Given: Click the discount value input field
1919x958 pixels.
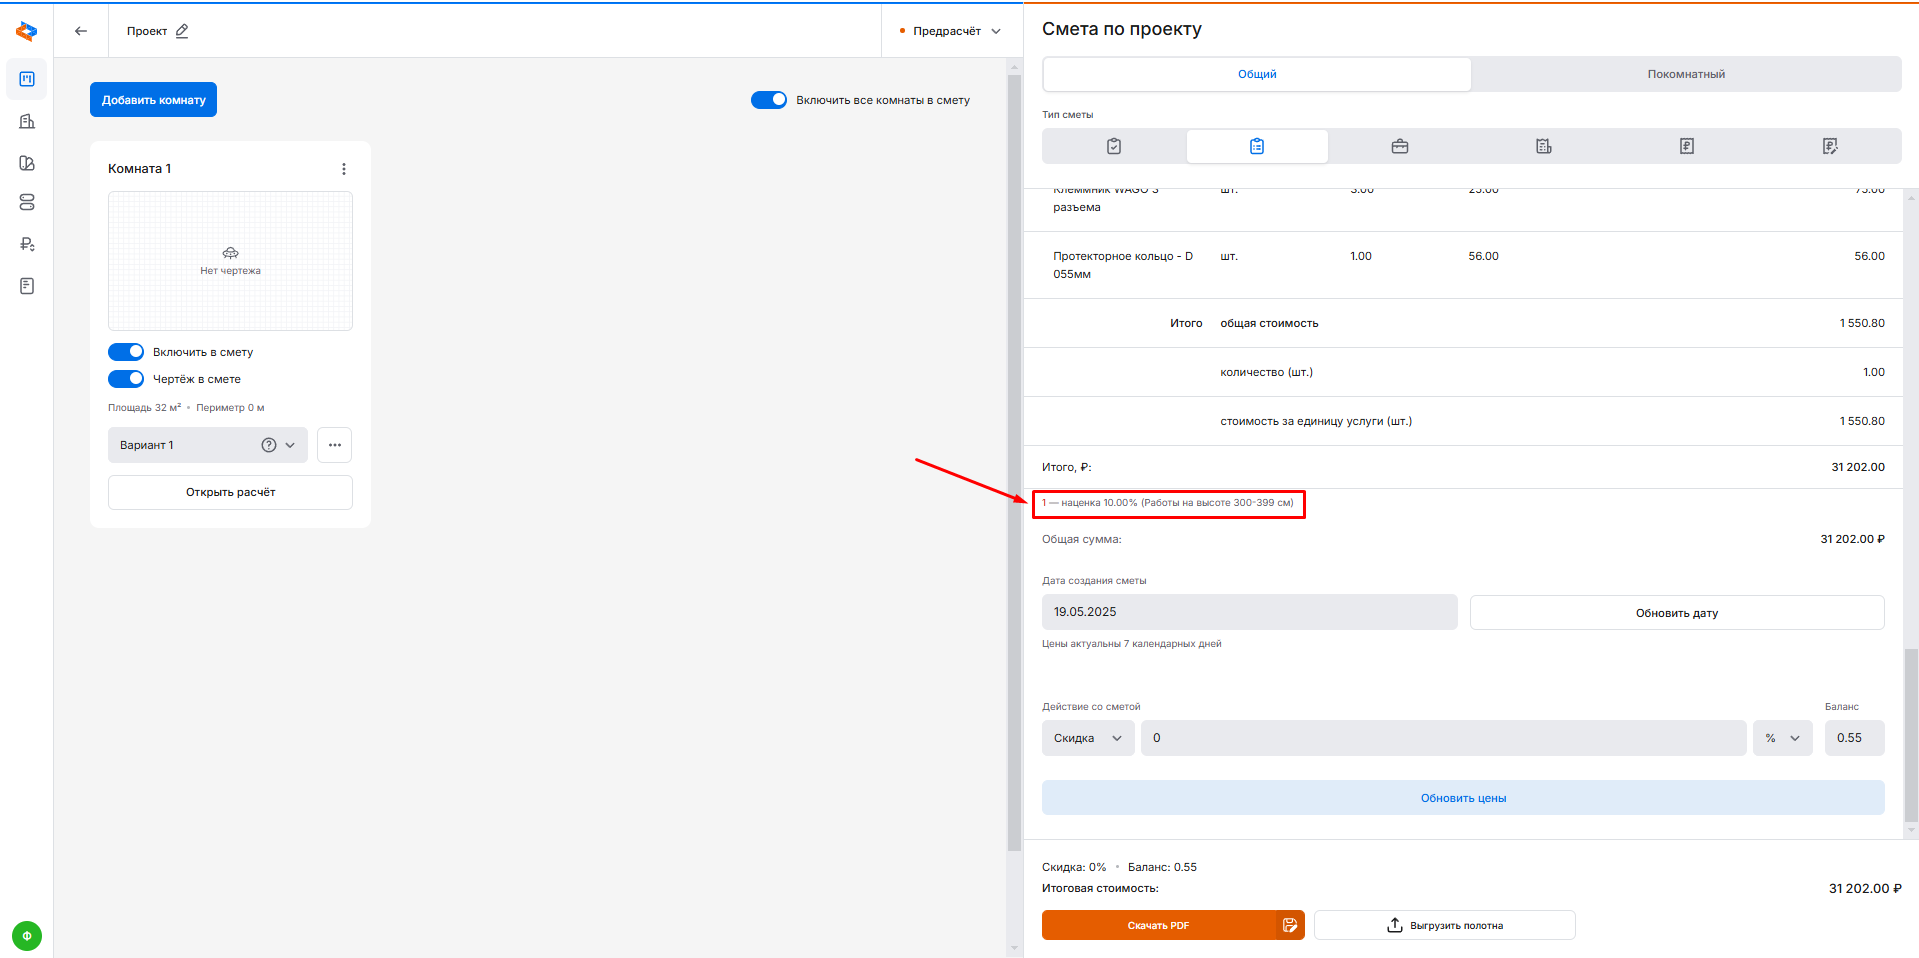Looking at the screenshot, I should (1442, 738).
